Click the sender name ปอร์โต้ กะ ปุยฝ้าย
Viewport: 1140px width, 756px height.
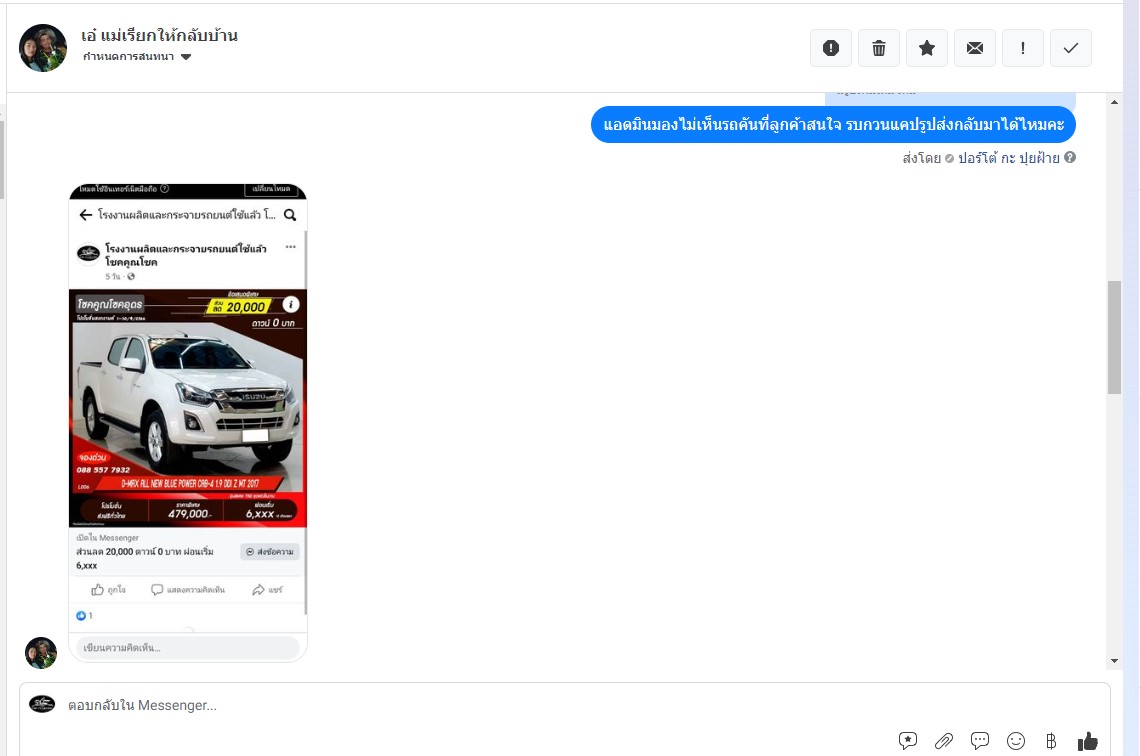click(x=1008, y=158)
